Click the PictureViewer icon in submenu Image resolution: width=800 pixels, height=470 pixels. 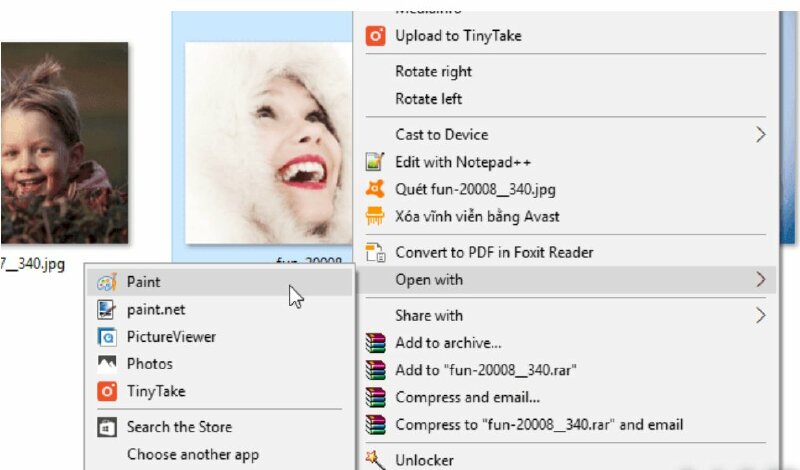(107, 337)
